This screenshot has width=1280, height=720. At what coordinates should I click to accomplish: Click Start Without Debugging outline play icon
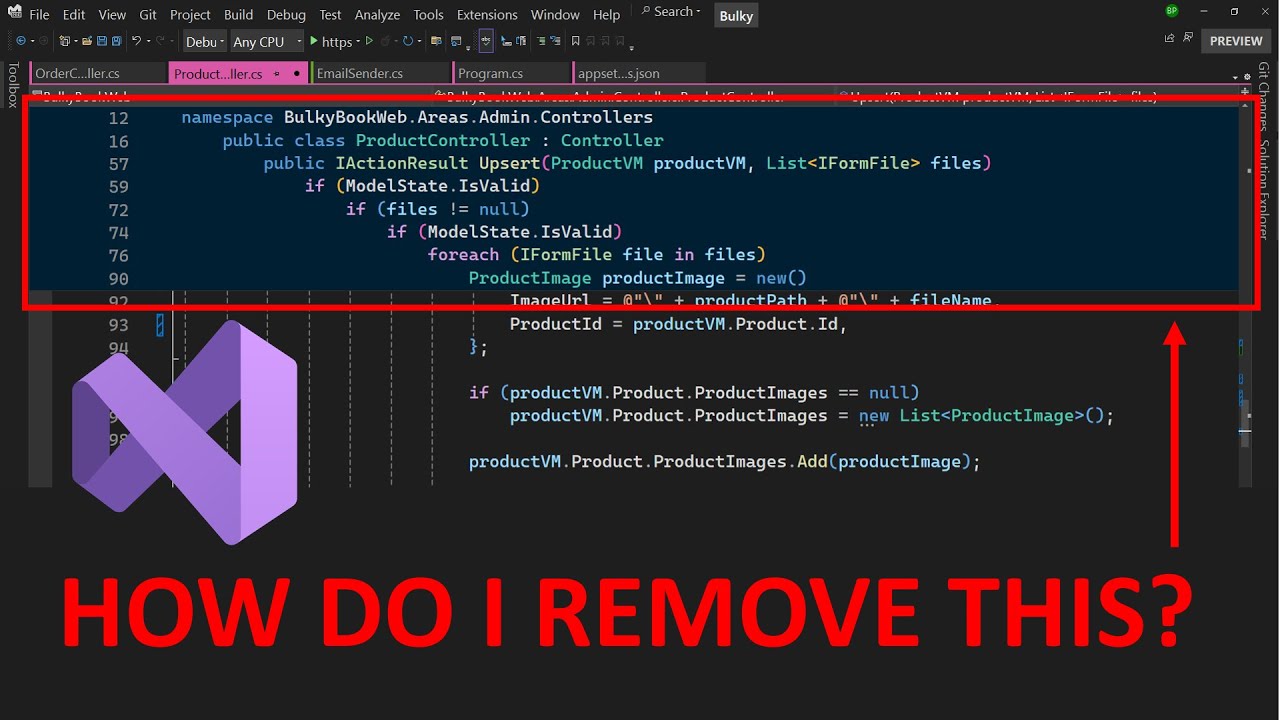369,41
